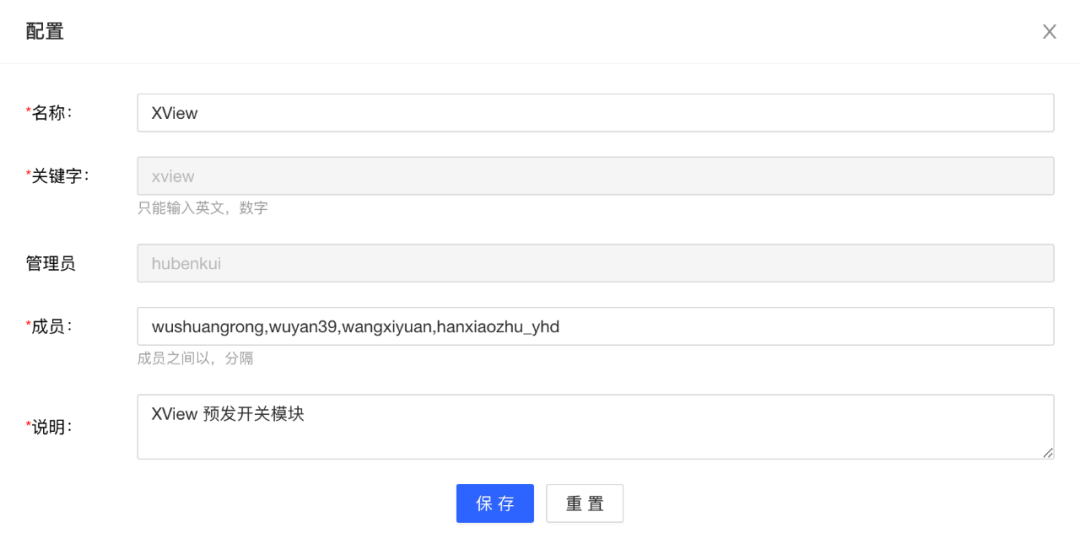Click the disabled 关键字 field showing xview
The height and width of the screenshot is (549, 1080).
pos(595,176)
